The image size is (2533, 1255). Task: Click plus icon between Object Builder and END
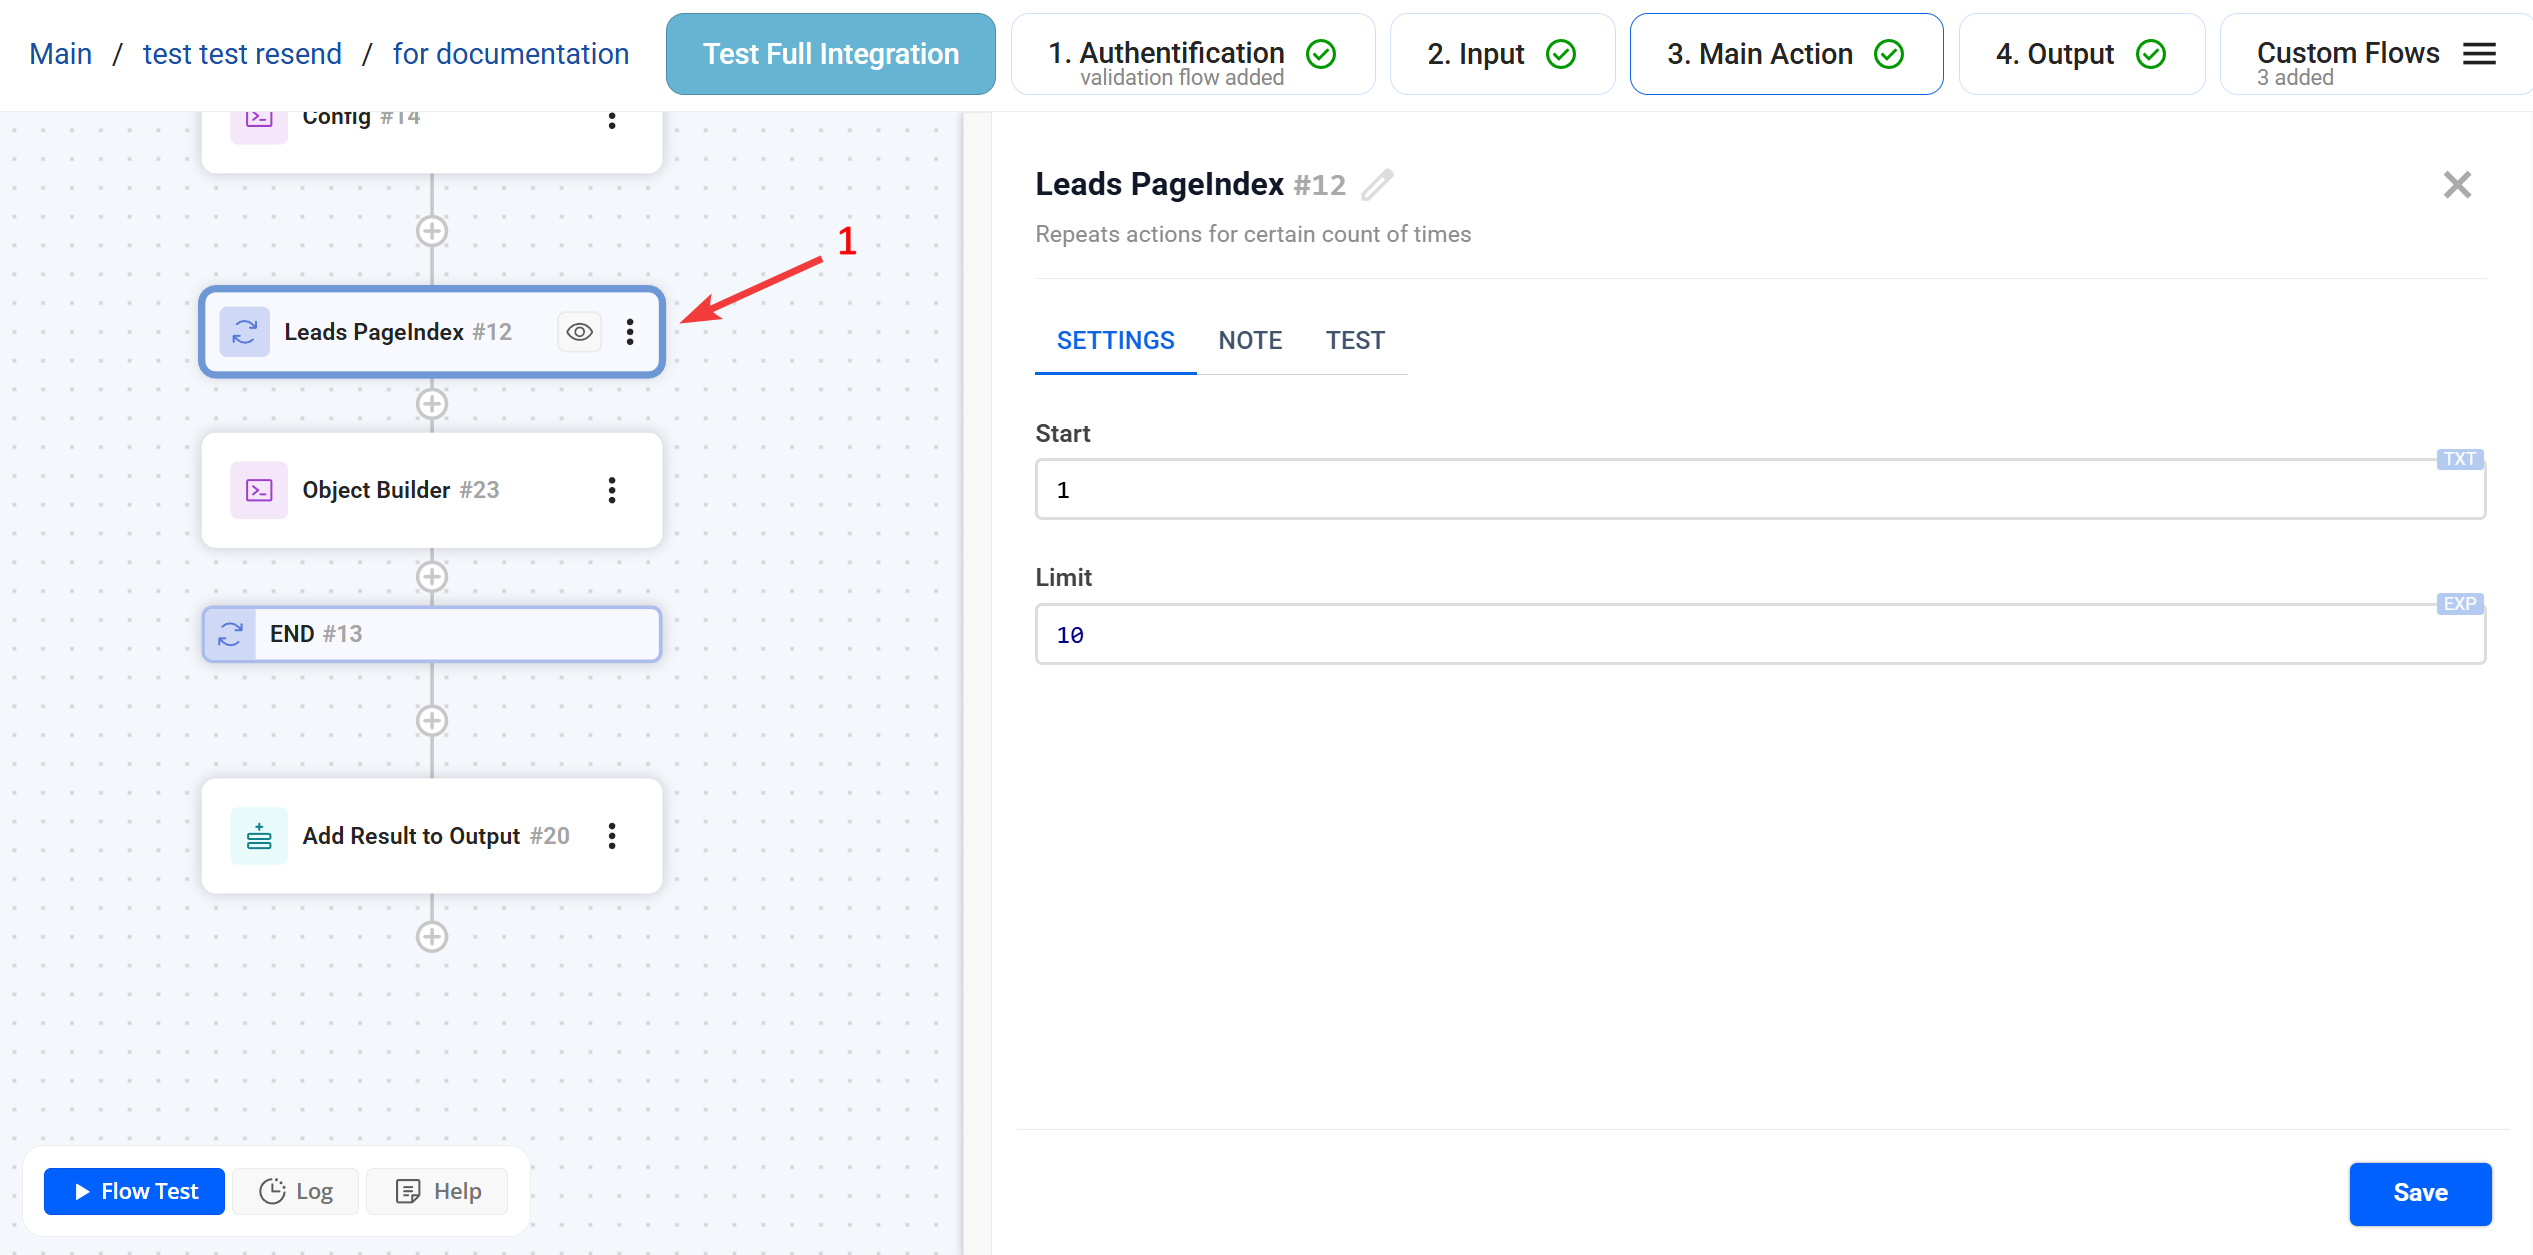coord(431,576)
